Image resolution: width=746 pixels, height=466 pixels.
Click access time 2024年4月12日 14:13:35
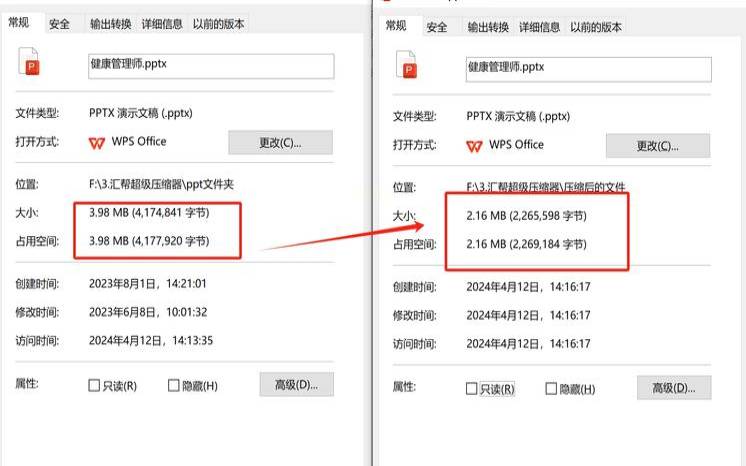point(151,341)
